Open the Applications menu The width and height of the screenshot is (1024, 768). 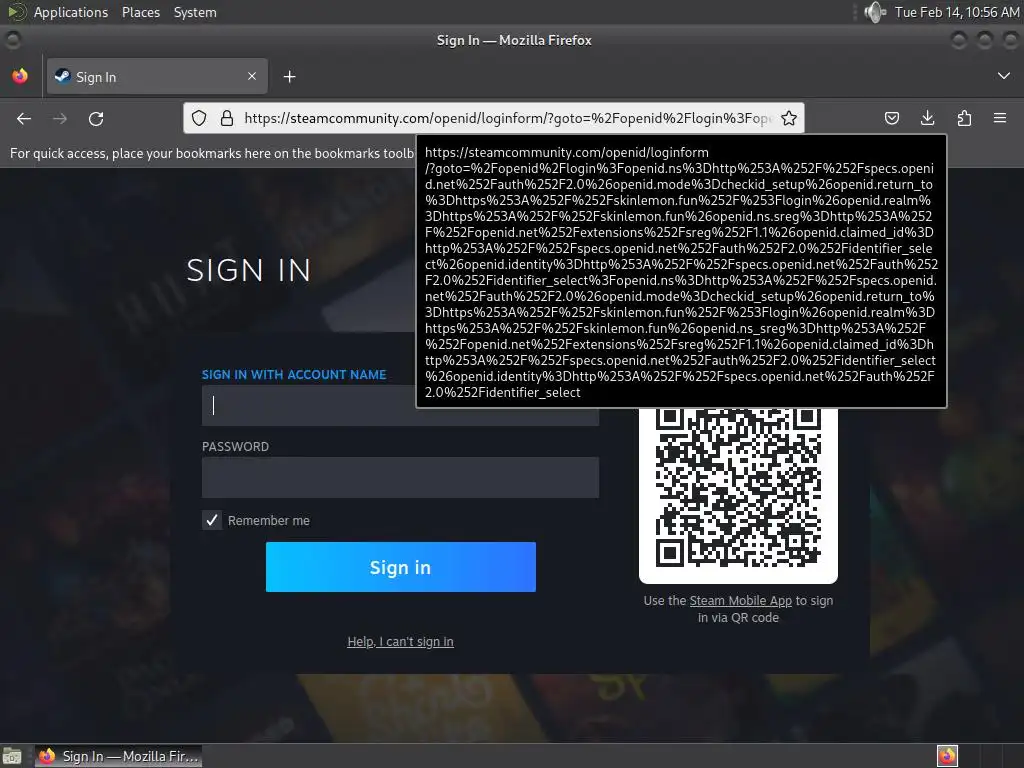[x=71, y=12]
